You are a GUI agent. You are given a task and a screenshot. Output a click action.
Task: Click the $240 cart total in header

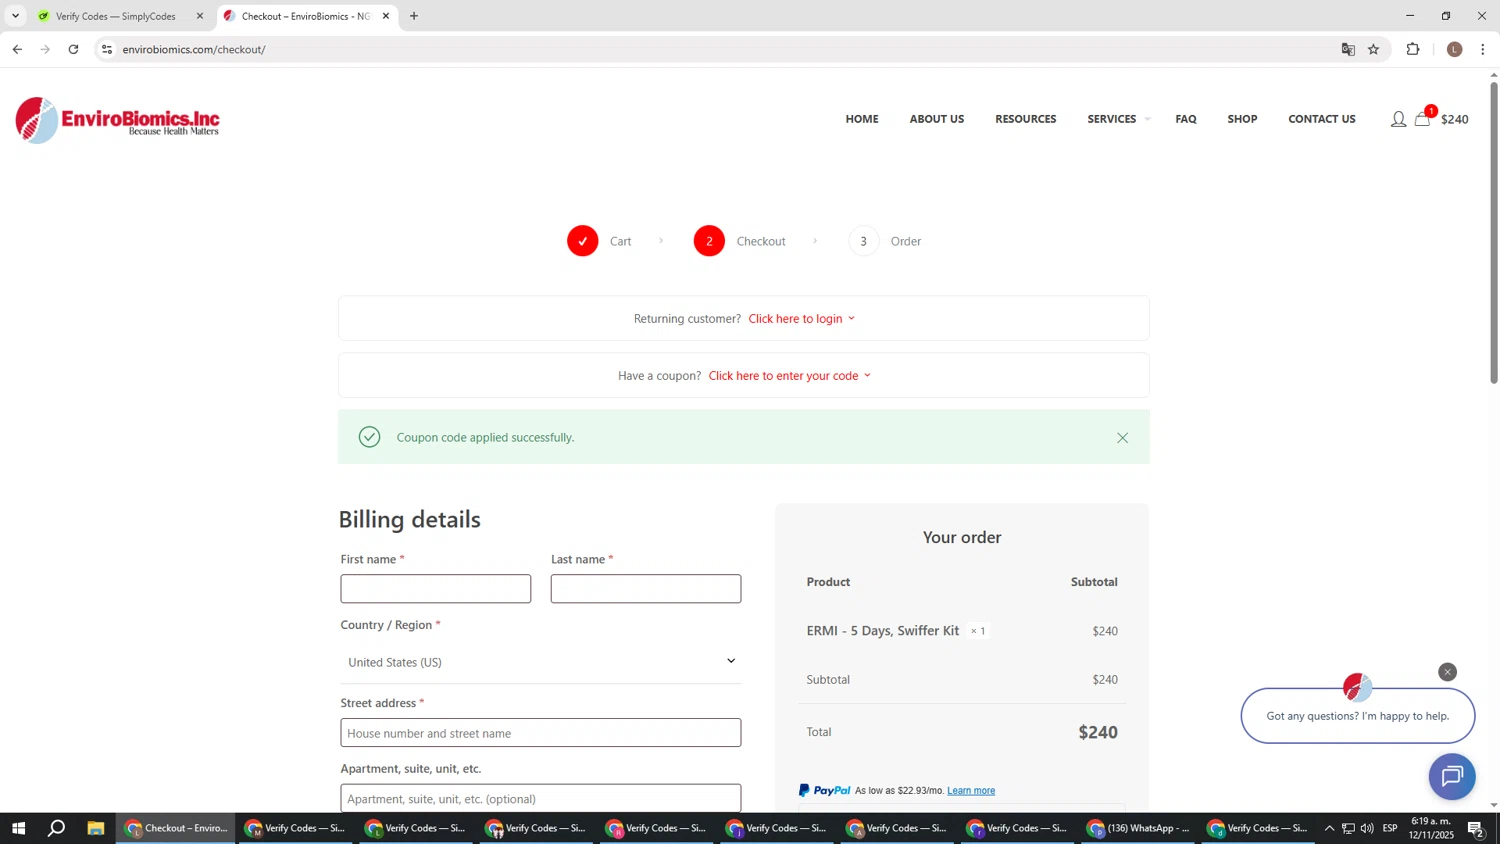(x=1455, y=120)
